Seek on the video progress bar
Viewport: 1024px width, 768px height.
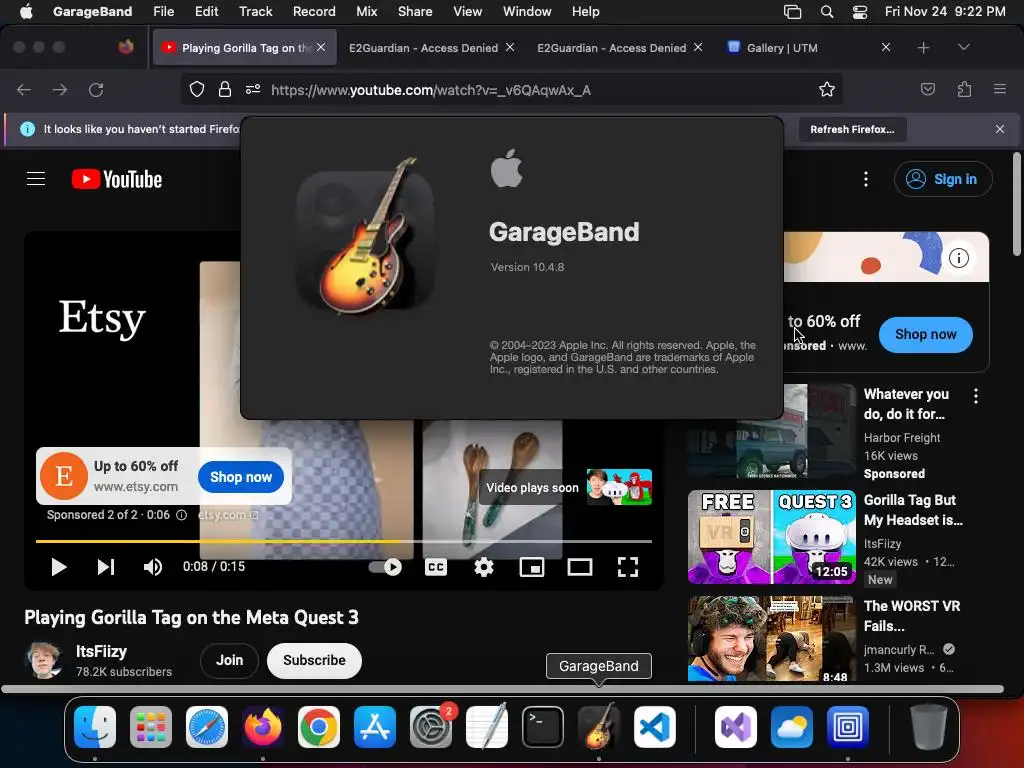coord(344,541)
